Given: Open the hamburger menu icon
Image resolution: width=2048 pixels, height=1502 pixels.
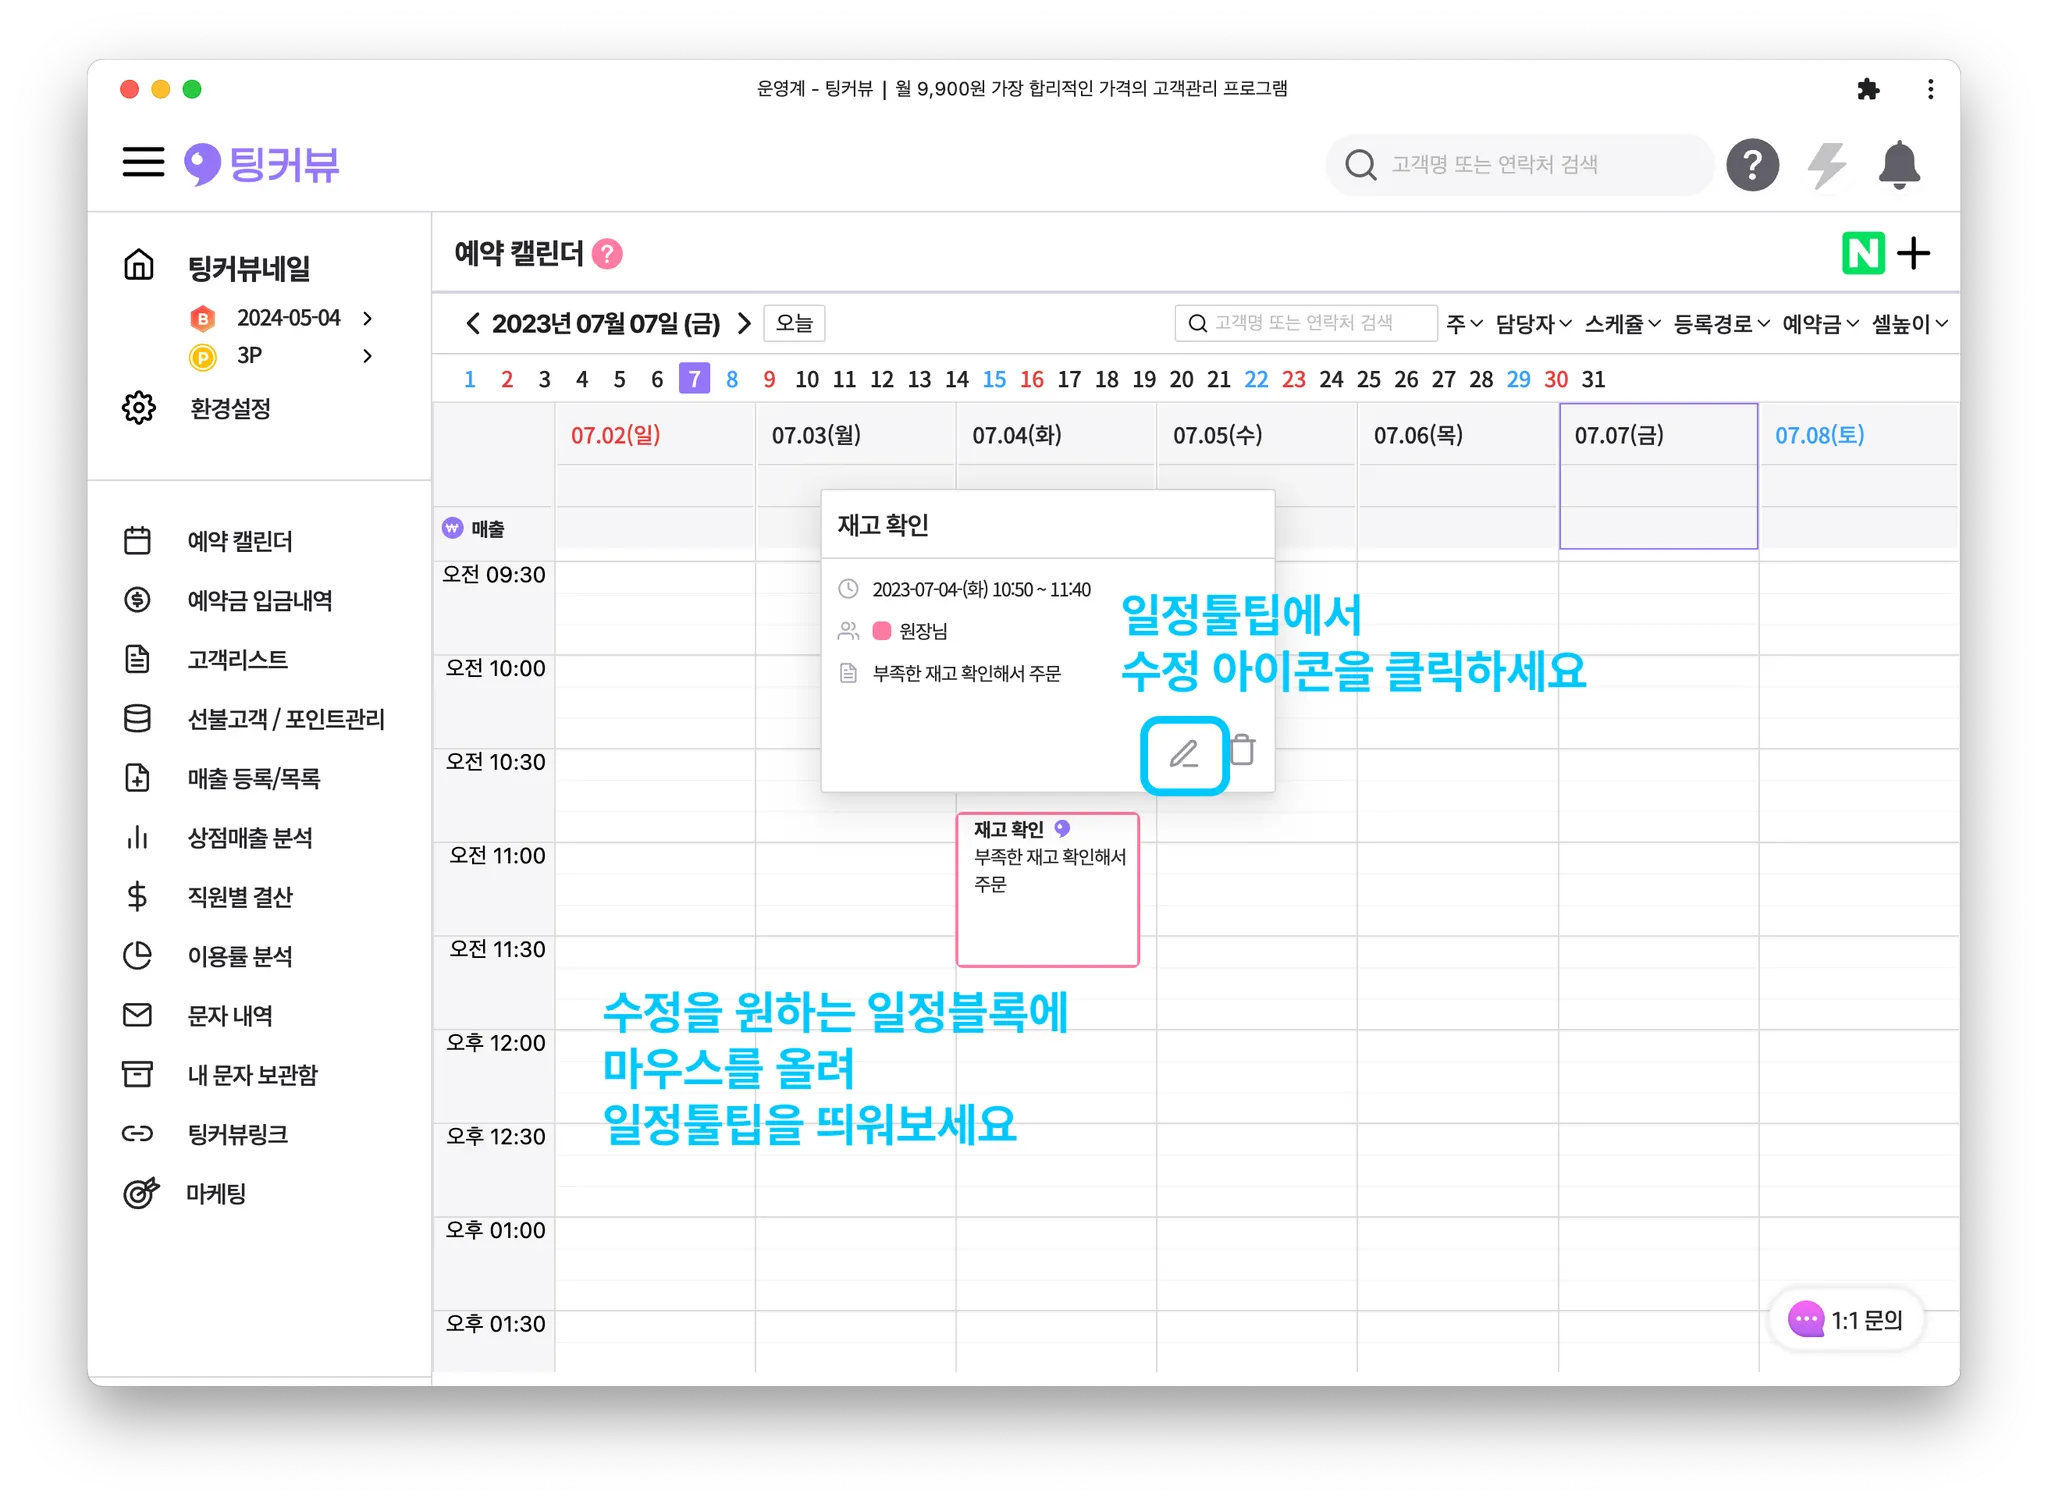Looking at the screenshot, I should 143,162.
